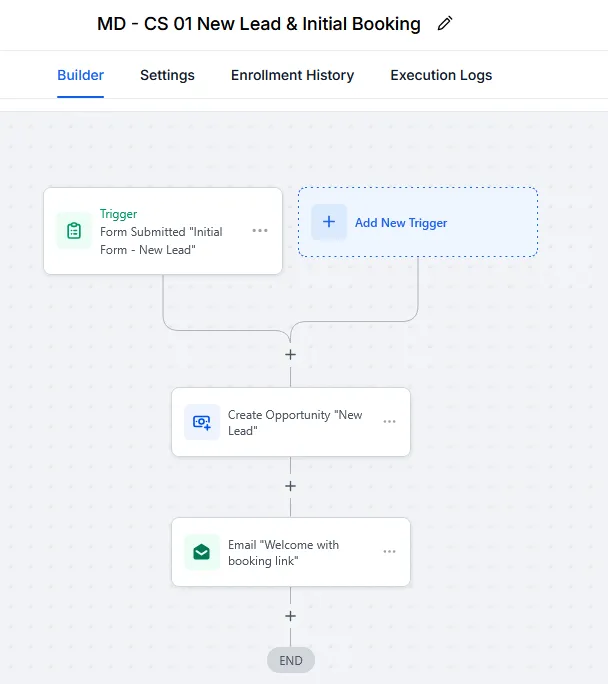Insert a step after Create Opportunity

click(x=291, y=486)
